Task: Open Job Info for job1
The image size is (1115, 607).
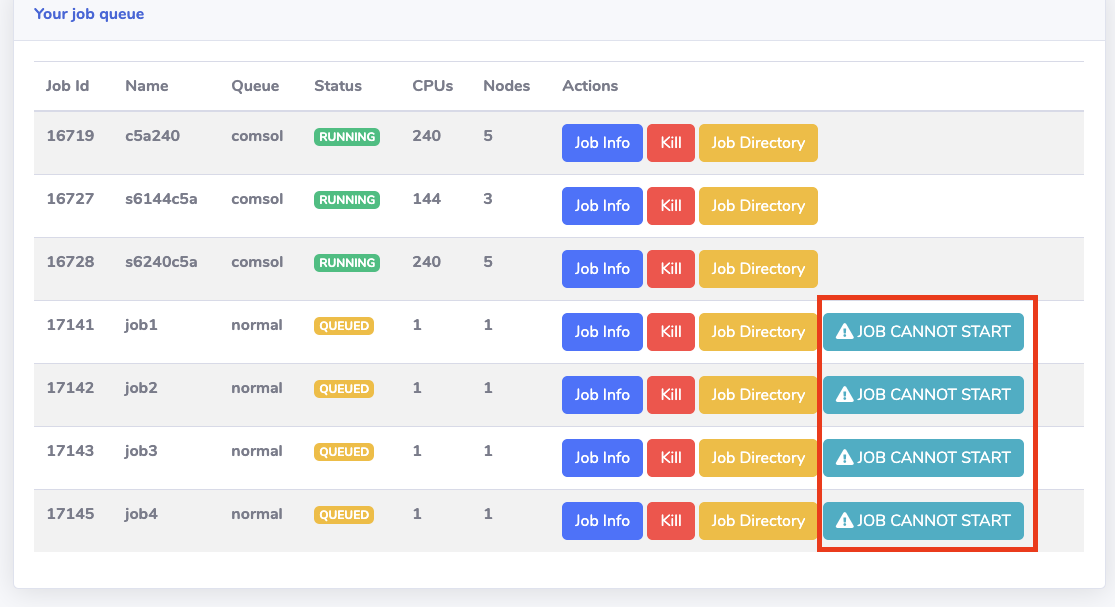Action: click(x=602, y=332)
